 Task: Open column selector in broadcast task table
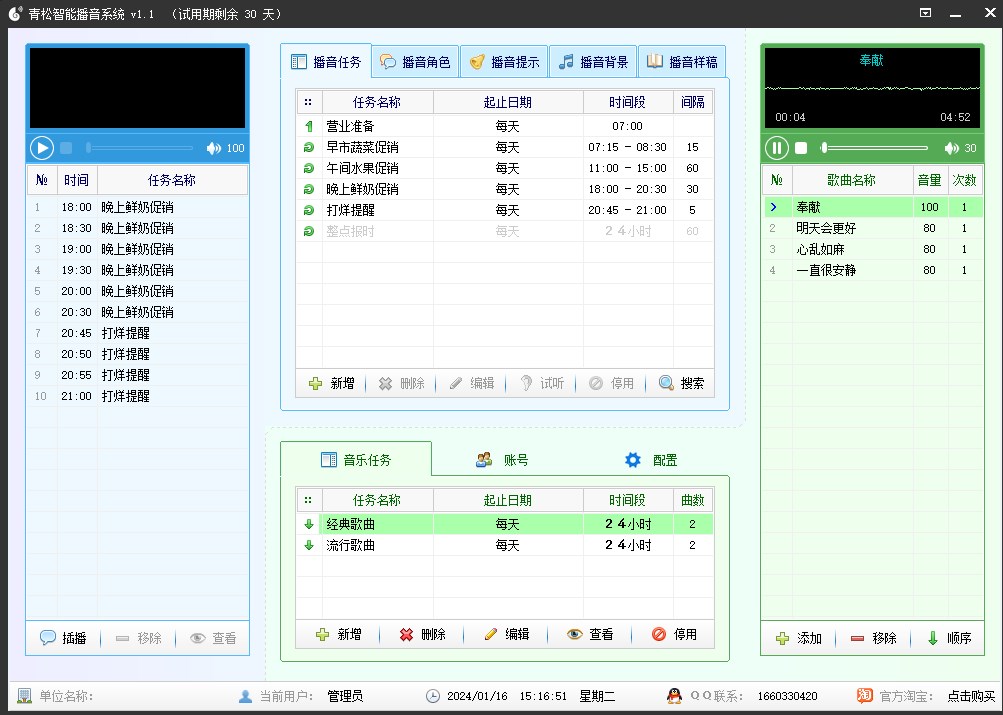pyautogui.click(x=308, y=102)
